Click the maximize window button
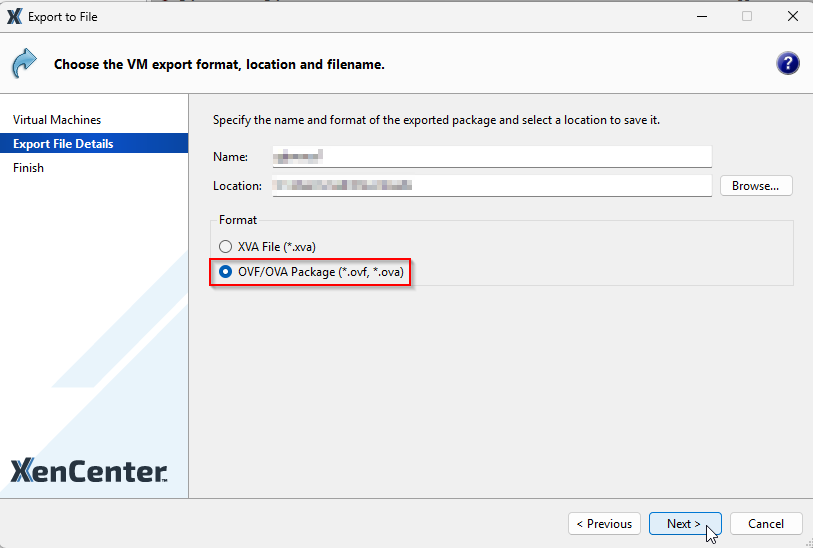The image size is (813, 548). point(746,17)
